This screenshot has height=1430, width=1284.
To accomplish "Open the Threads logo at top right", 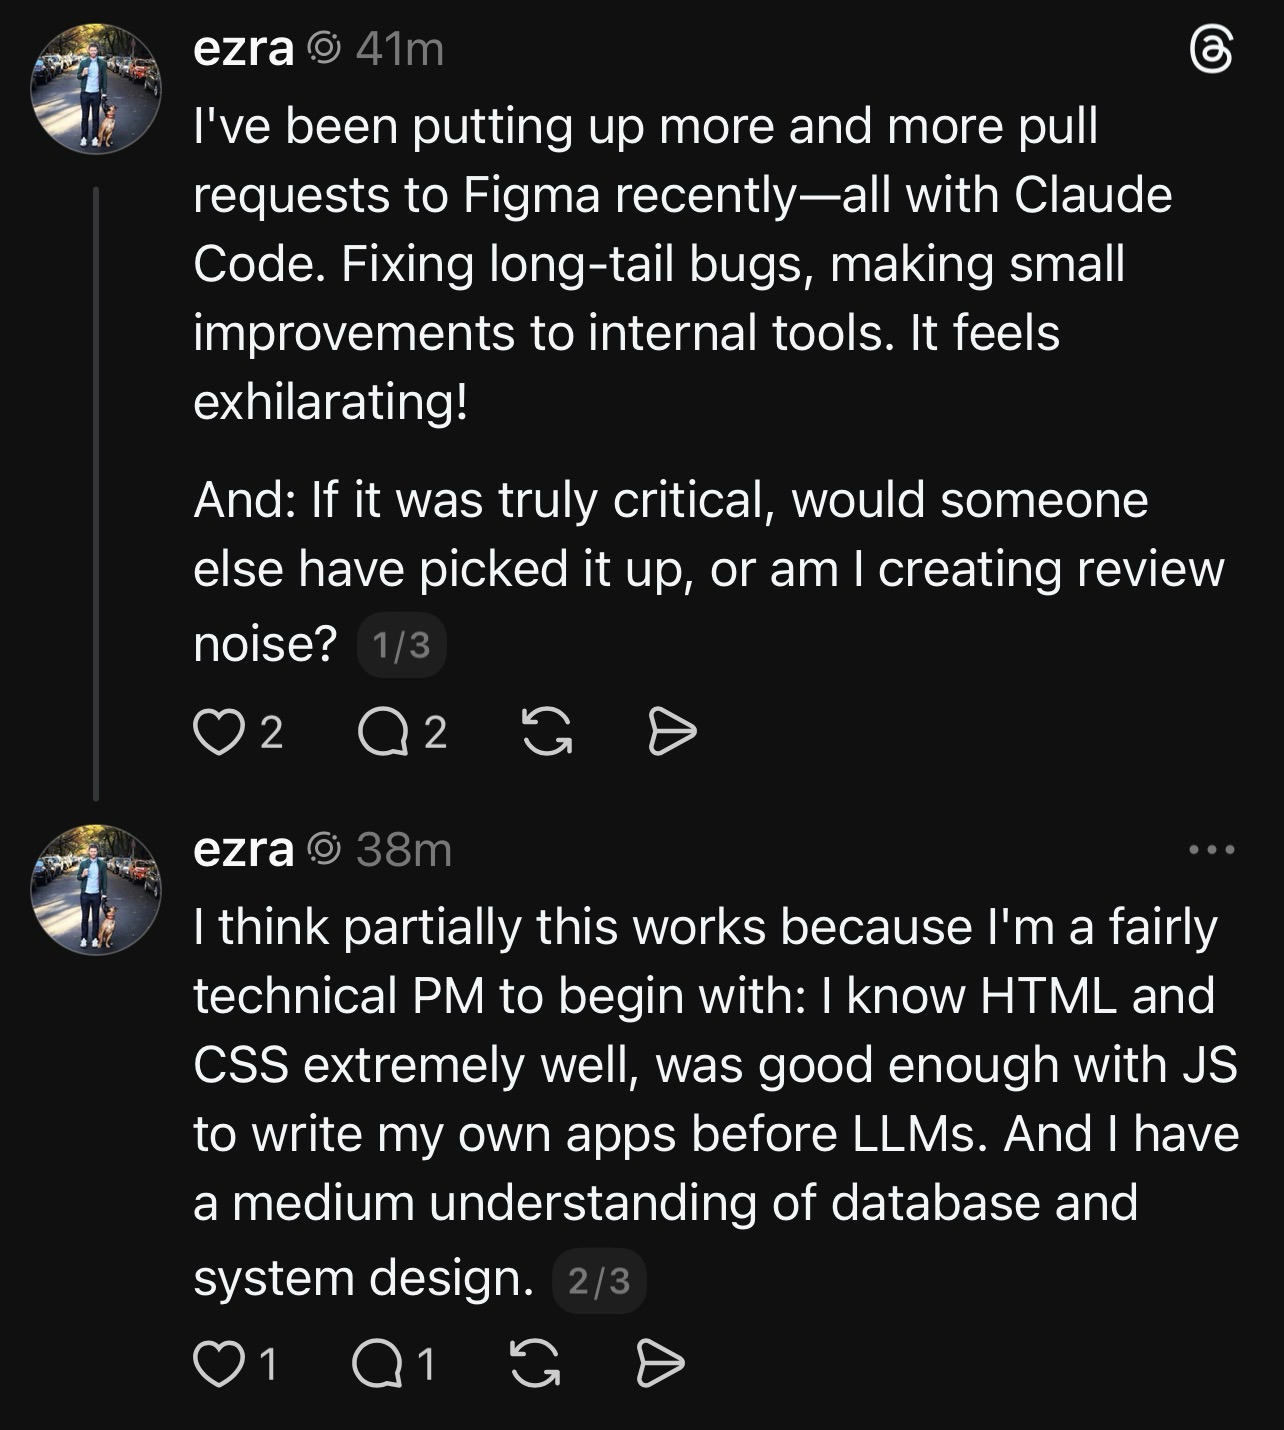I will [x=1211, y=50].
